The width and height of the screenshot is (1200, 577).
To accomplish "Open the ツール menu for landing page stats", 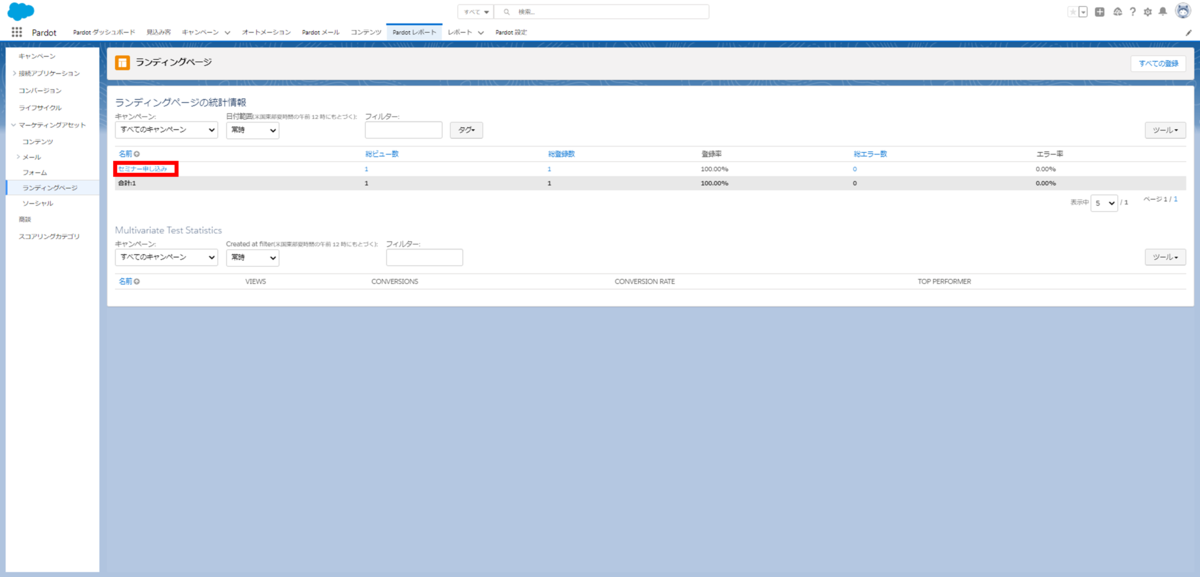I will click(x=1165, y=130).
